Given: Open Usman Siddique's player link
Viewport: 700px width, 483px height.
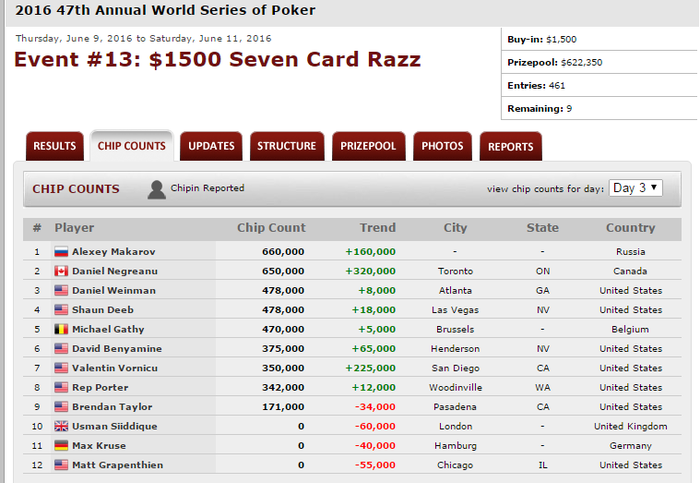Looking at the screenshot, I should click(x=115, y=426).
